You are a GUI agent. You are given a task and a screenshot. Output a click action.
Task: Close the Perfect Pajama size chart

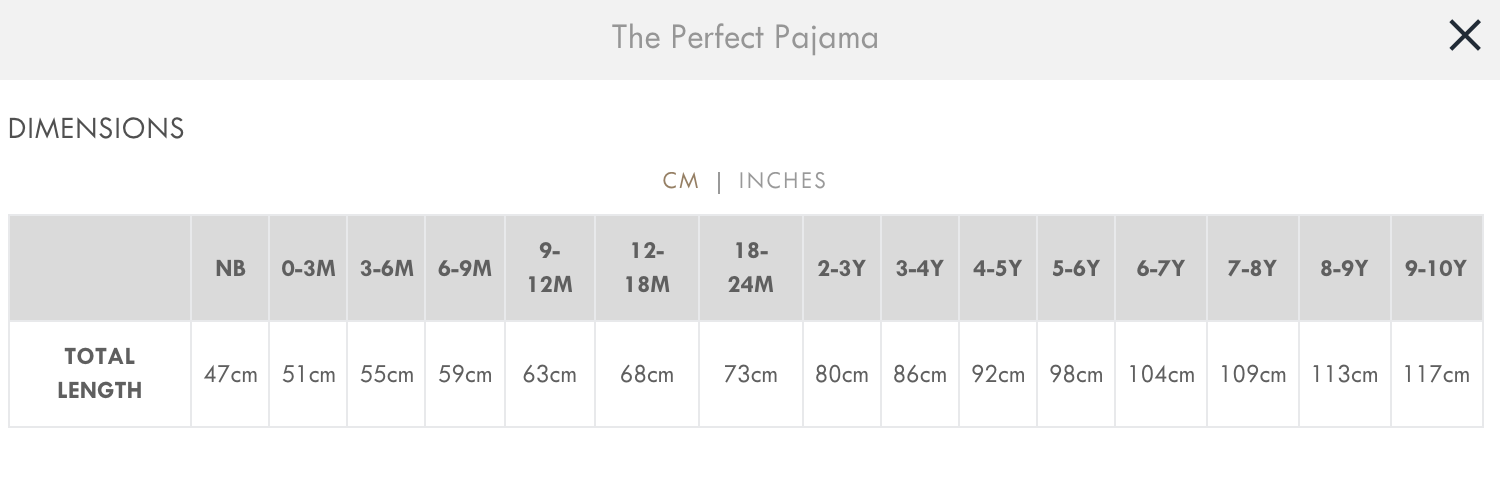(1465, 36)
